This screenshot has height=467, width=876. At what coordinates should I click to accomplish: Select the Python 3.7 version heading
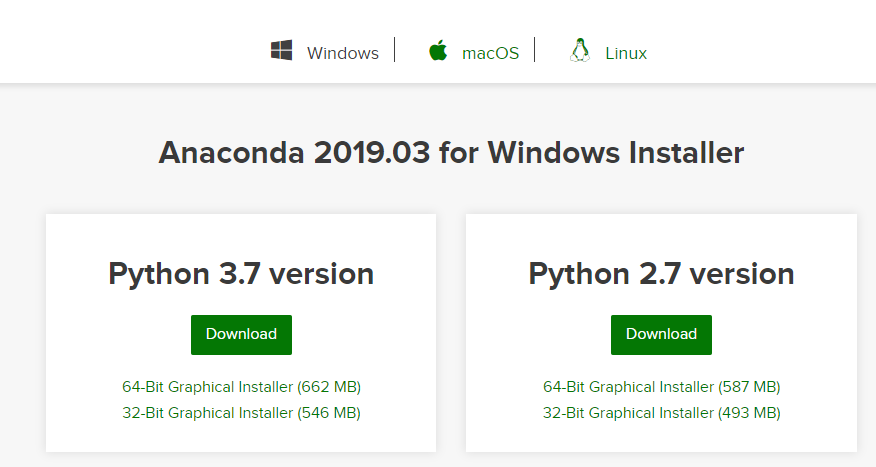[241, 274]
